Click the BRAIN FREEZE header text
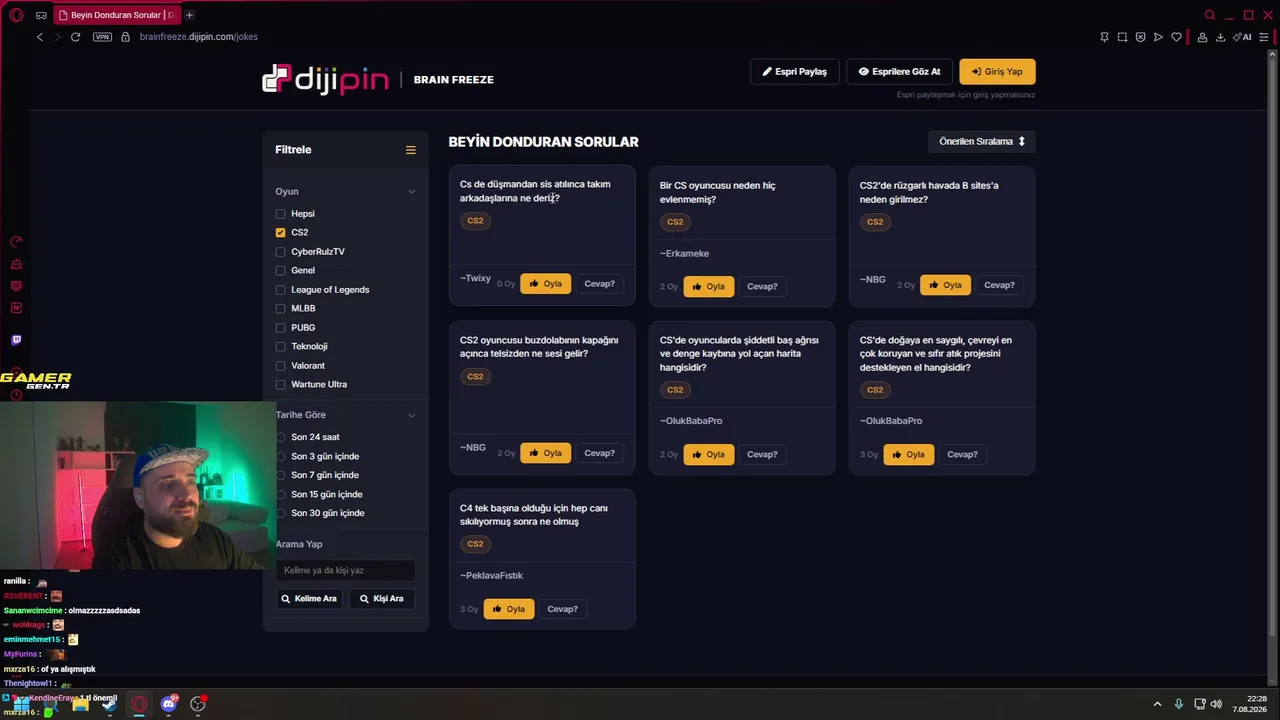The width and height of the screenshot is (1280, 720). pyautogui.click(x=454, y=80)
